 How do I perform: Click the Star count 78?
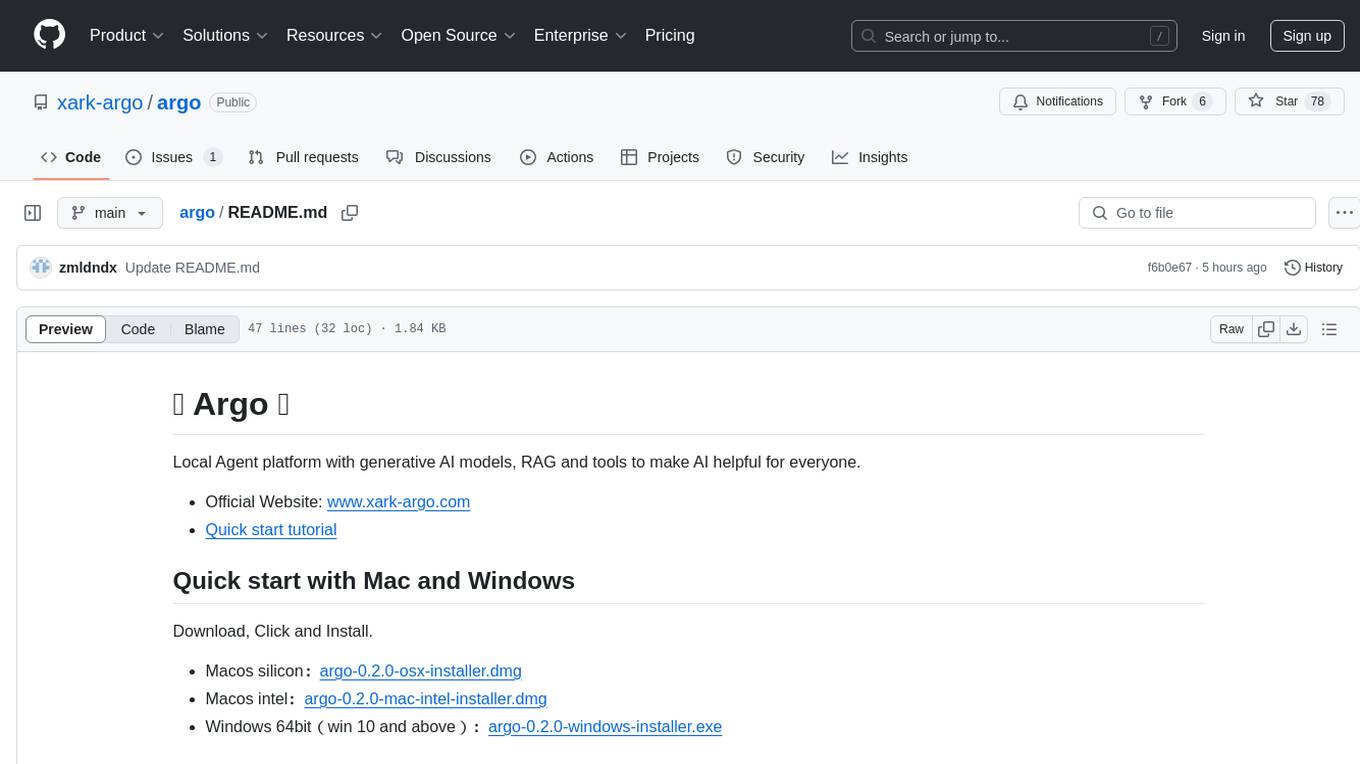tap(1318, 101)
